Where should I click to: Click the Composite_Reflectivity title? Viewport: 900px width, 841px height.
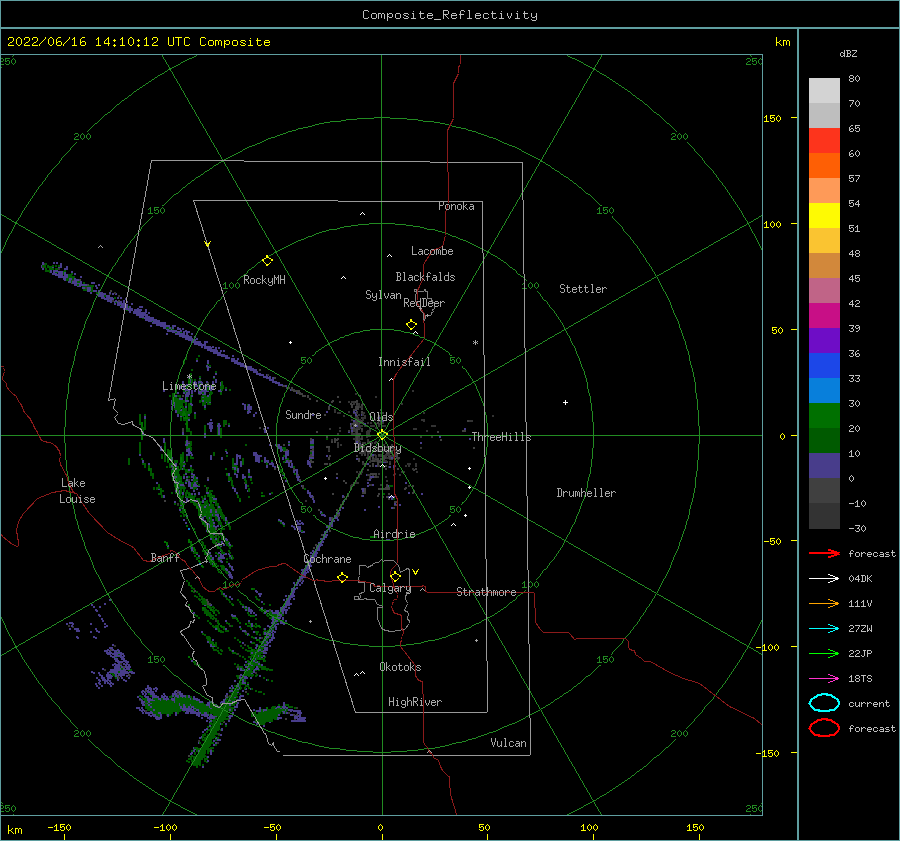[450, 15]
